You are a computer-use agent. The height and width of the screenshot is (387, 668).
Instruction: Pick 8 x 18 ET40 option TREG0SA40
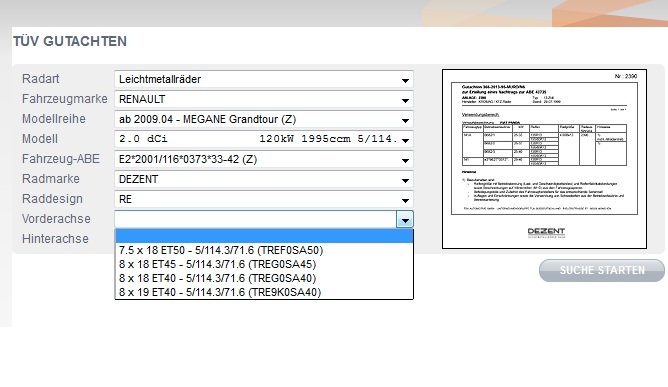coord(264,278)
